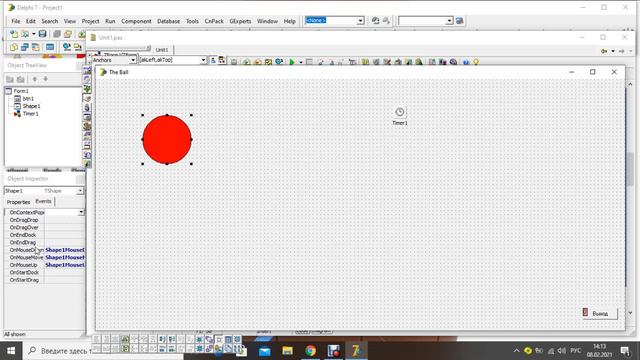The image size is (640, 360).
Task: Select the OnDragOver event row
Action: coord(44,227)
